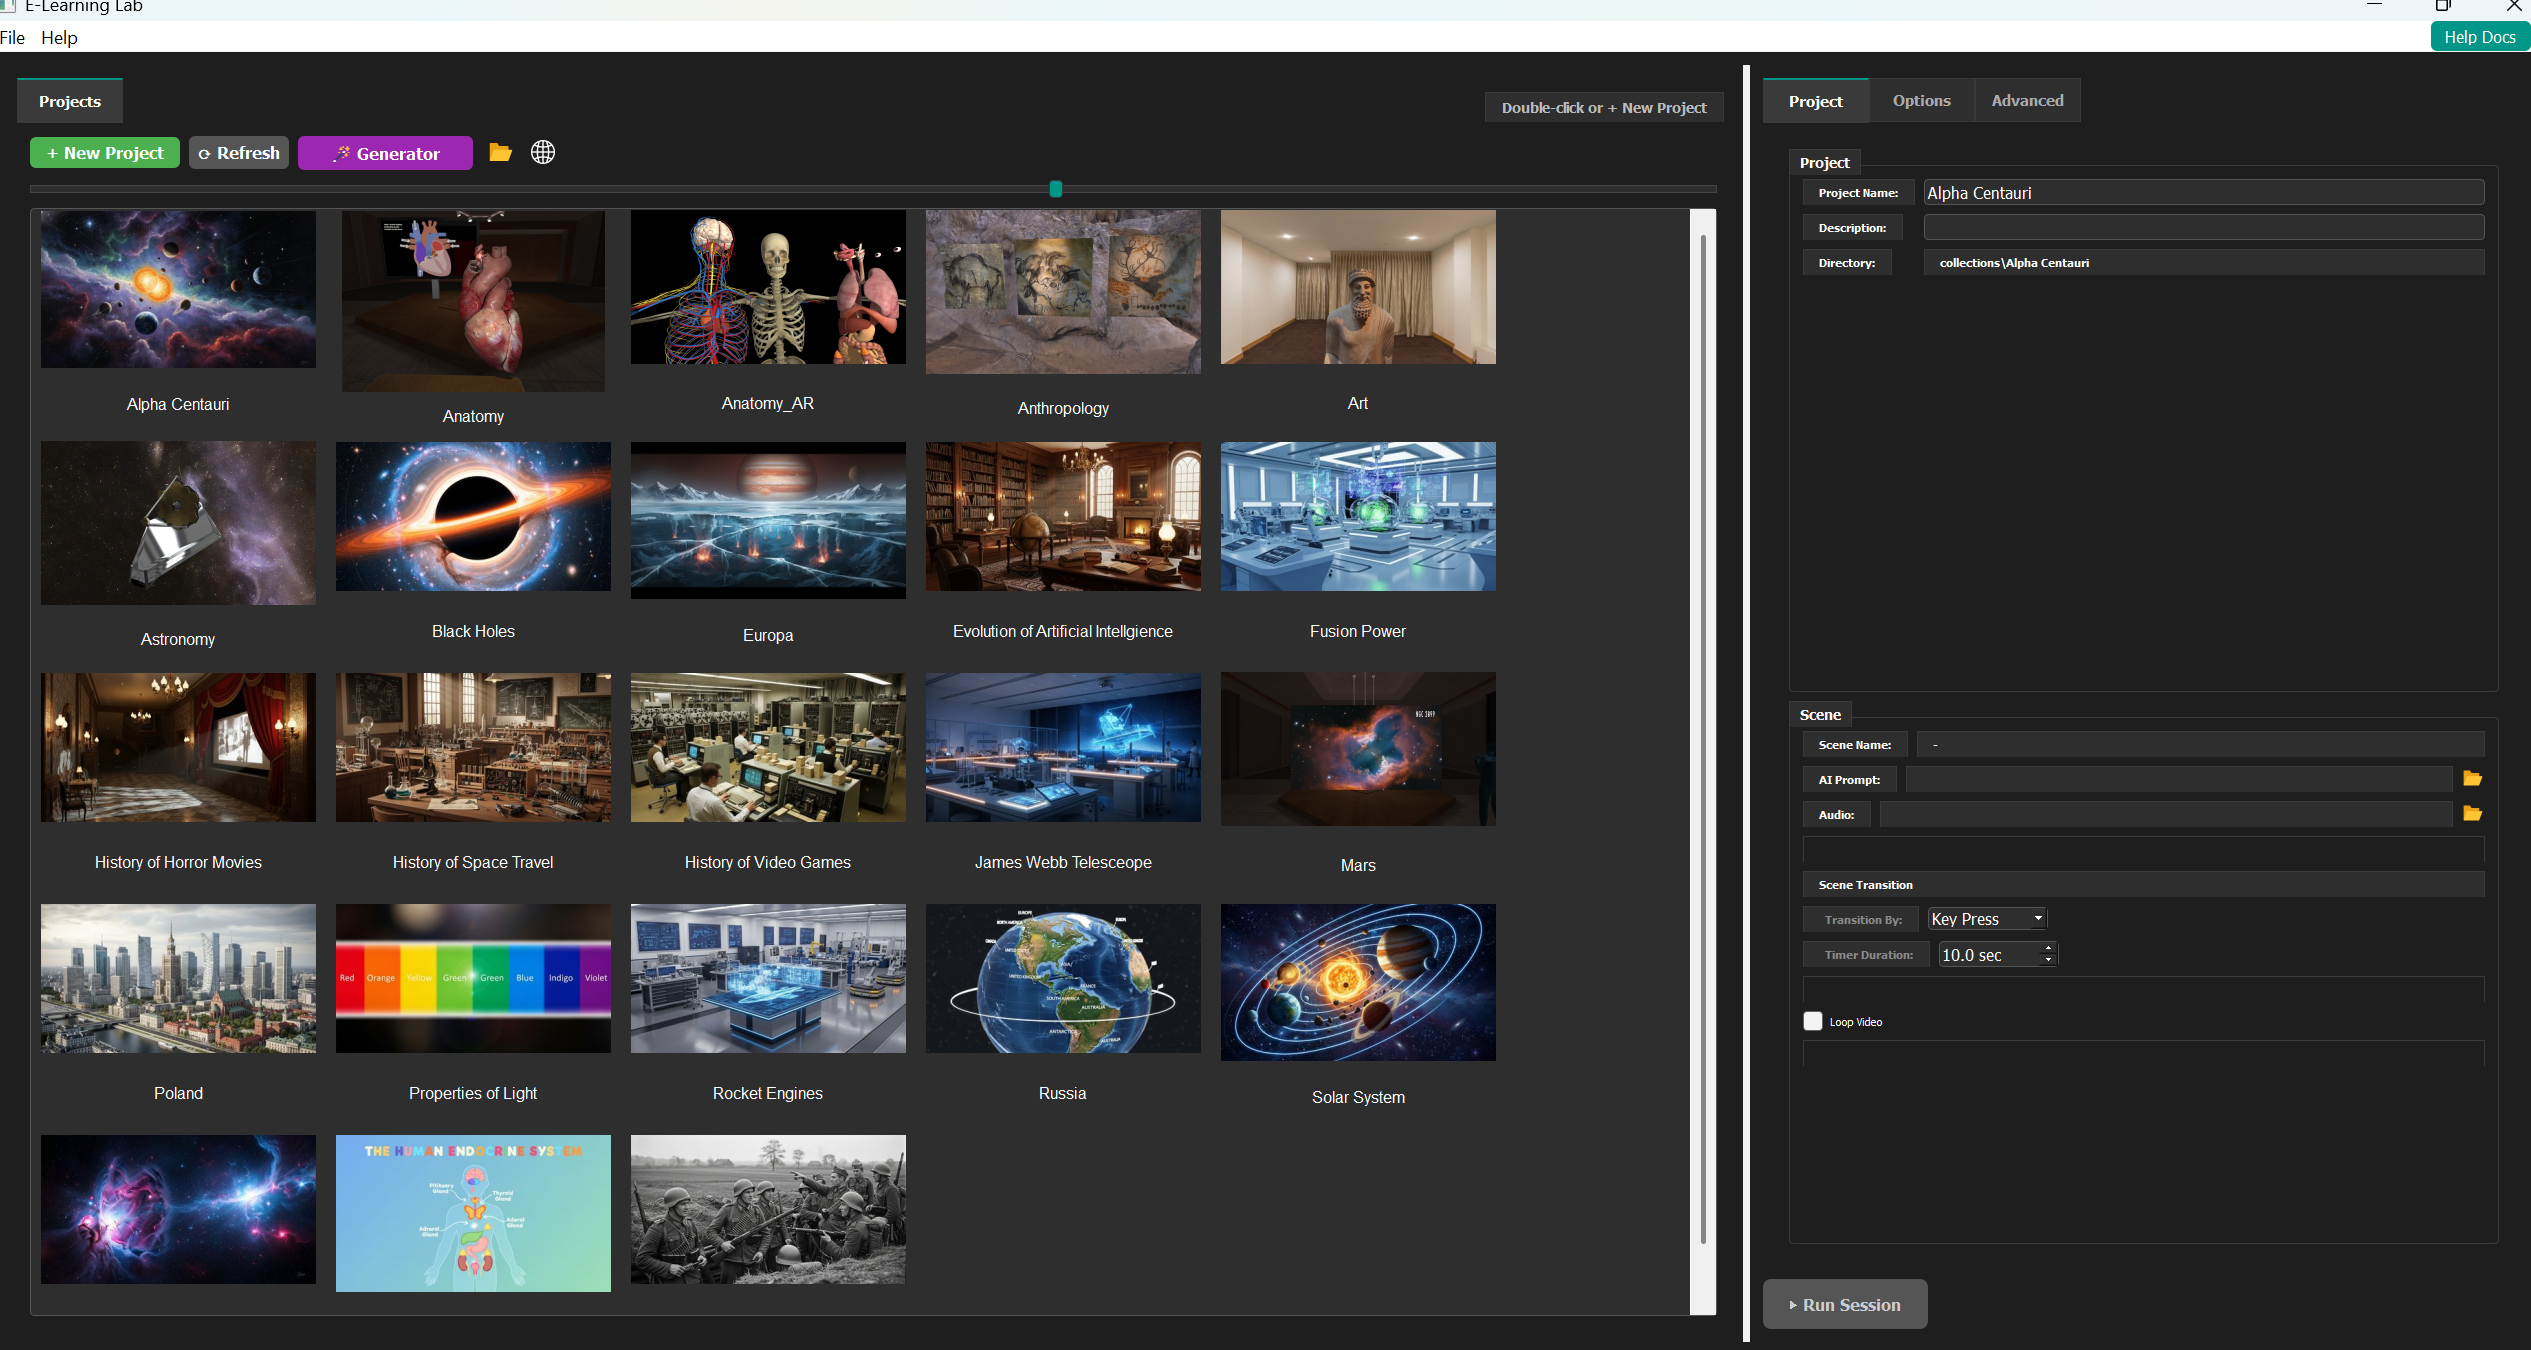Screen dimensions: 2531x1350
Task: Browse for Audio file folder icon
Action: pos(2472,814)
